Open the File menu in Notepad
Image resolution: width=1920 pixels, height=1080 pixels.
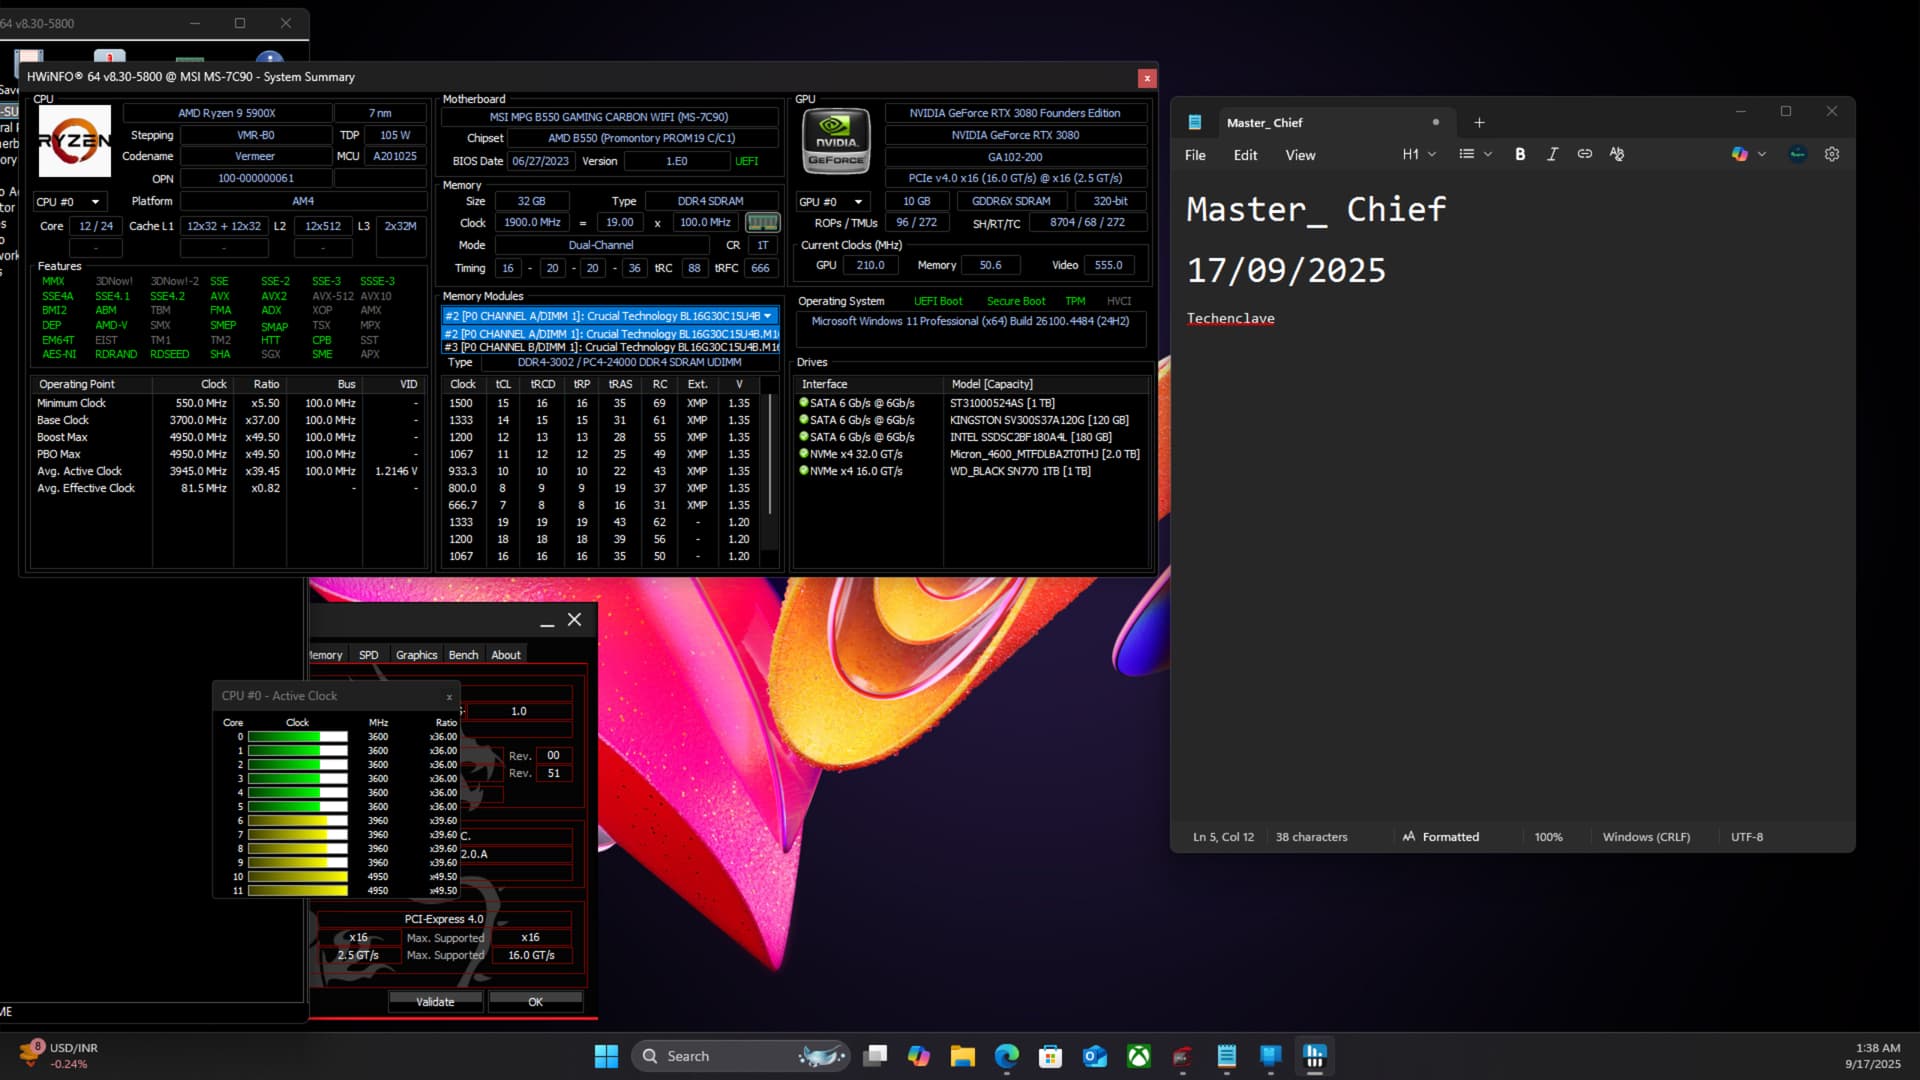point(1195,155)
